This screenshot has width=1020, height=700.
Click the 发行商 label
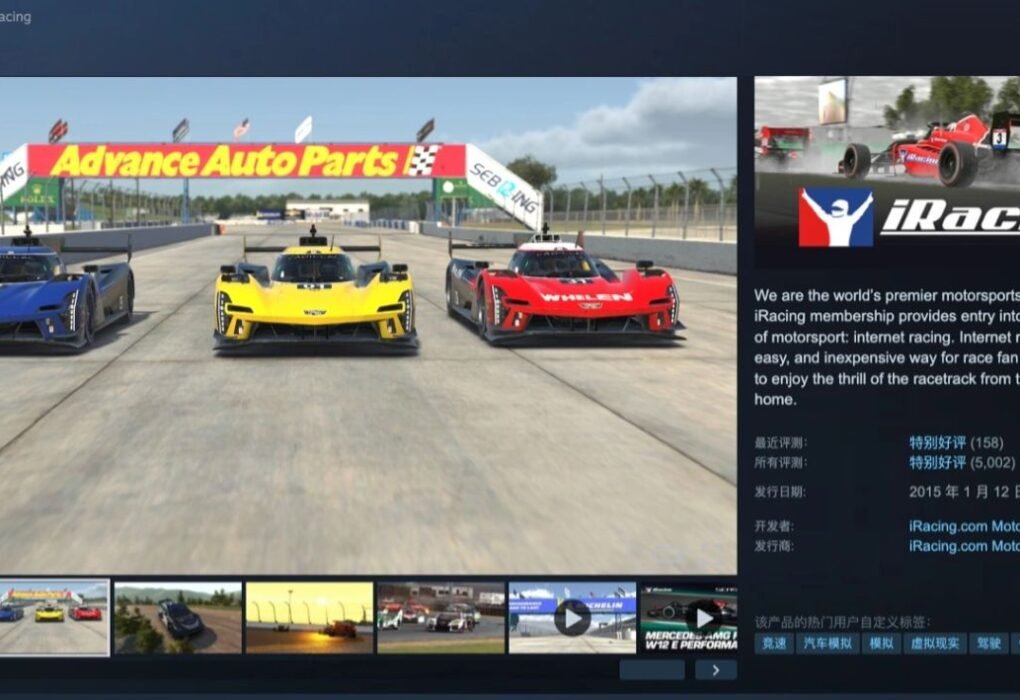pos(774,546)
